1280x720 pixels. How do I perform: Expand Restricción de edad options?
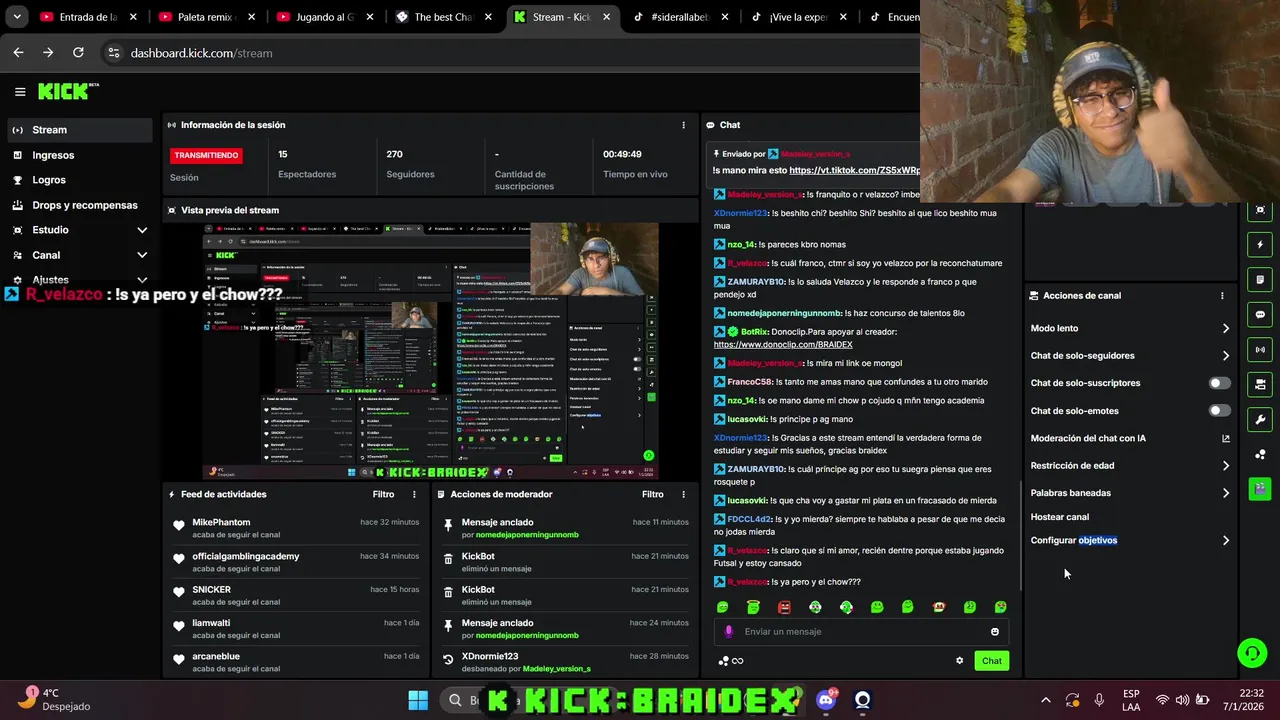1226,466
